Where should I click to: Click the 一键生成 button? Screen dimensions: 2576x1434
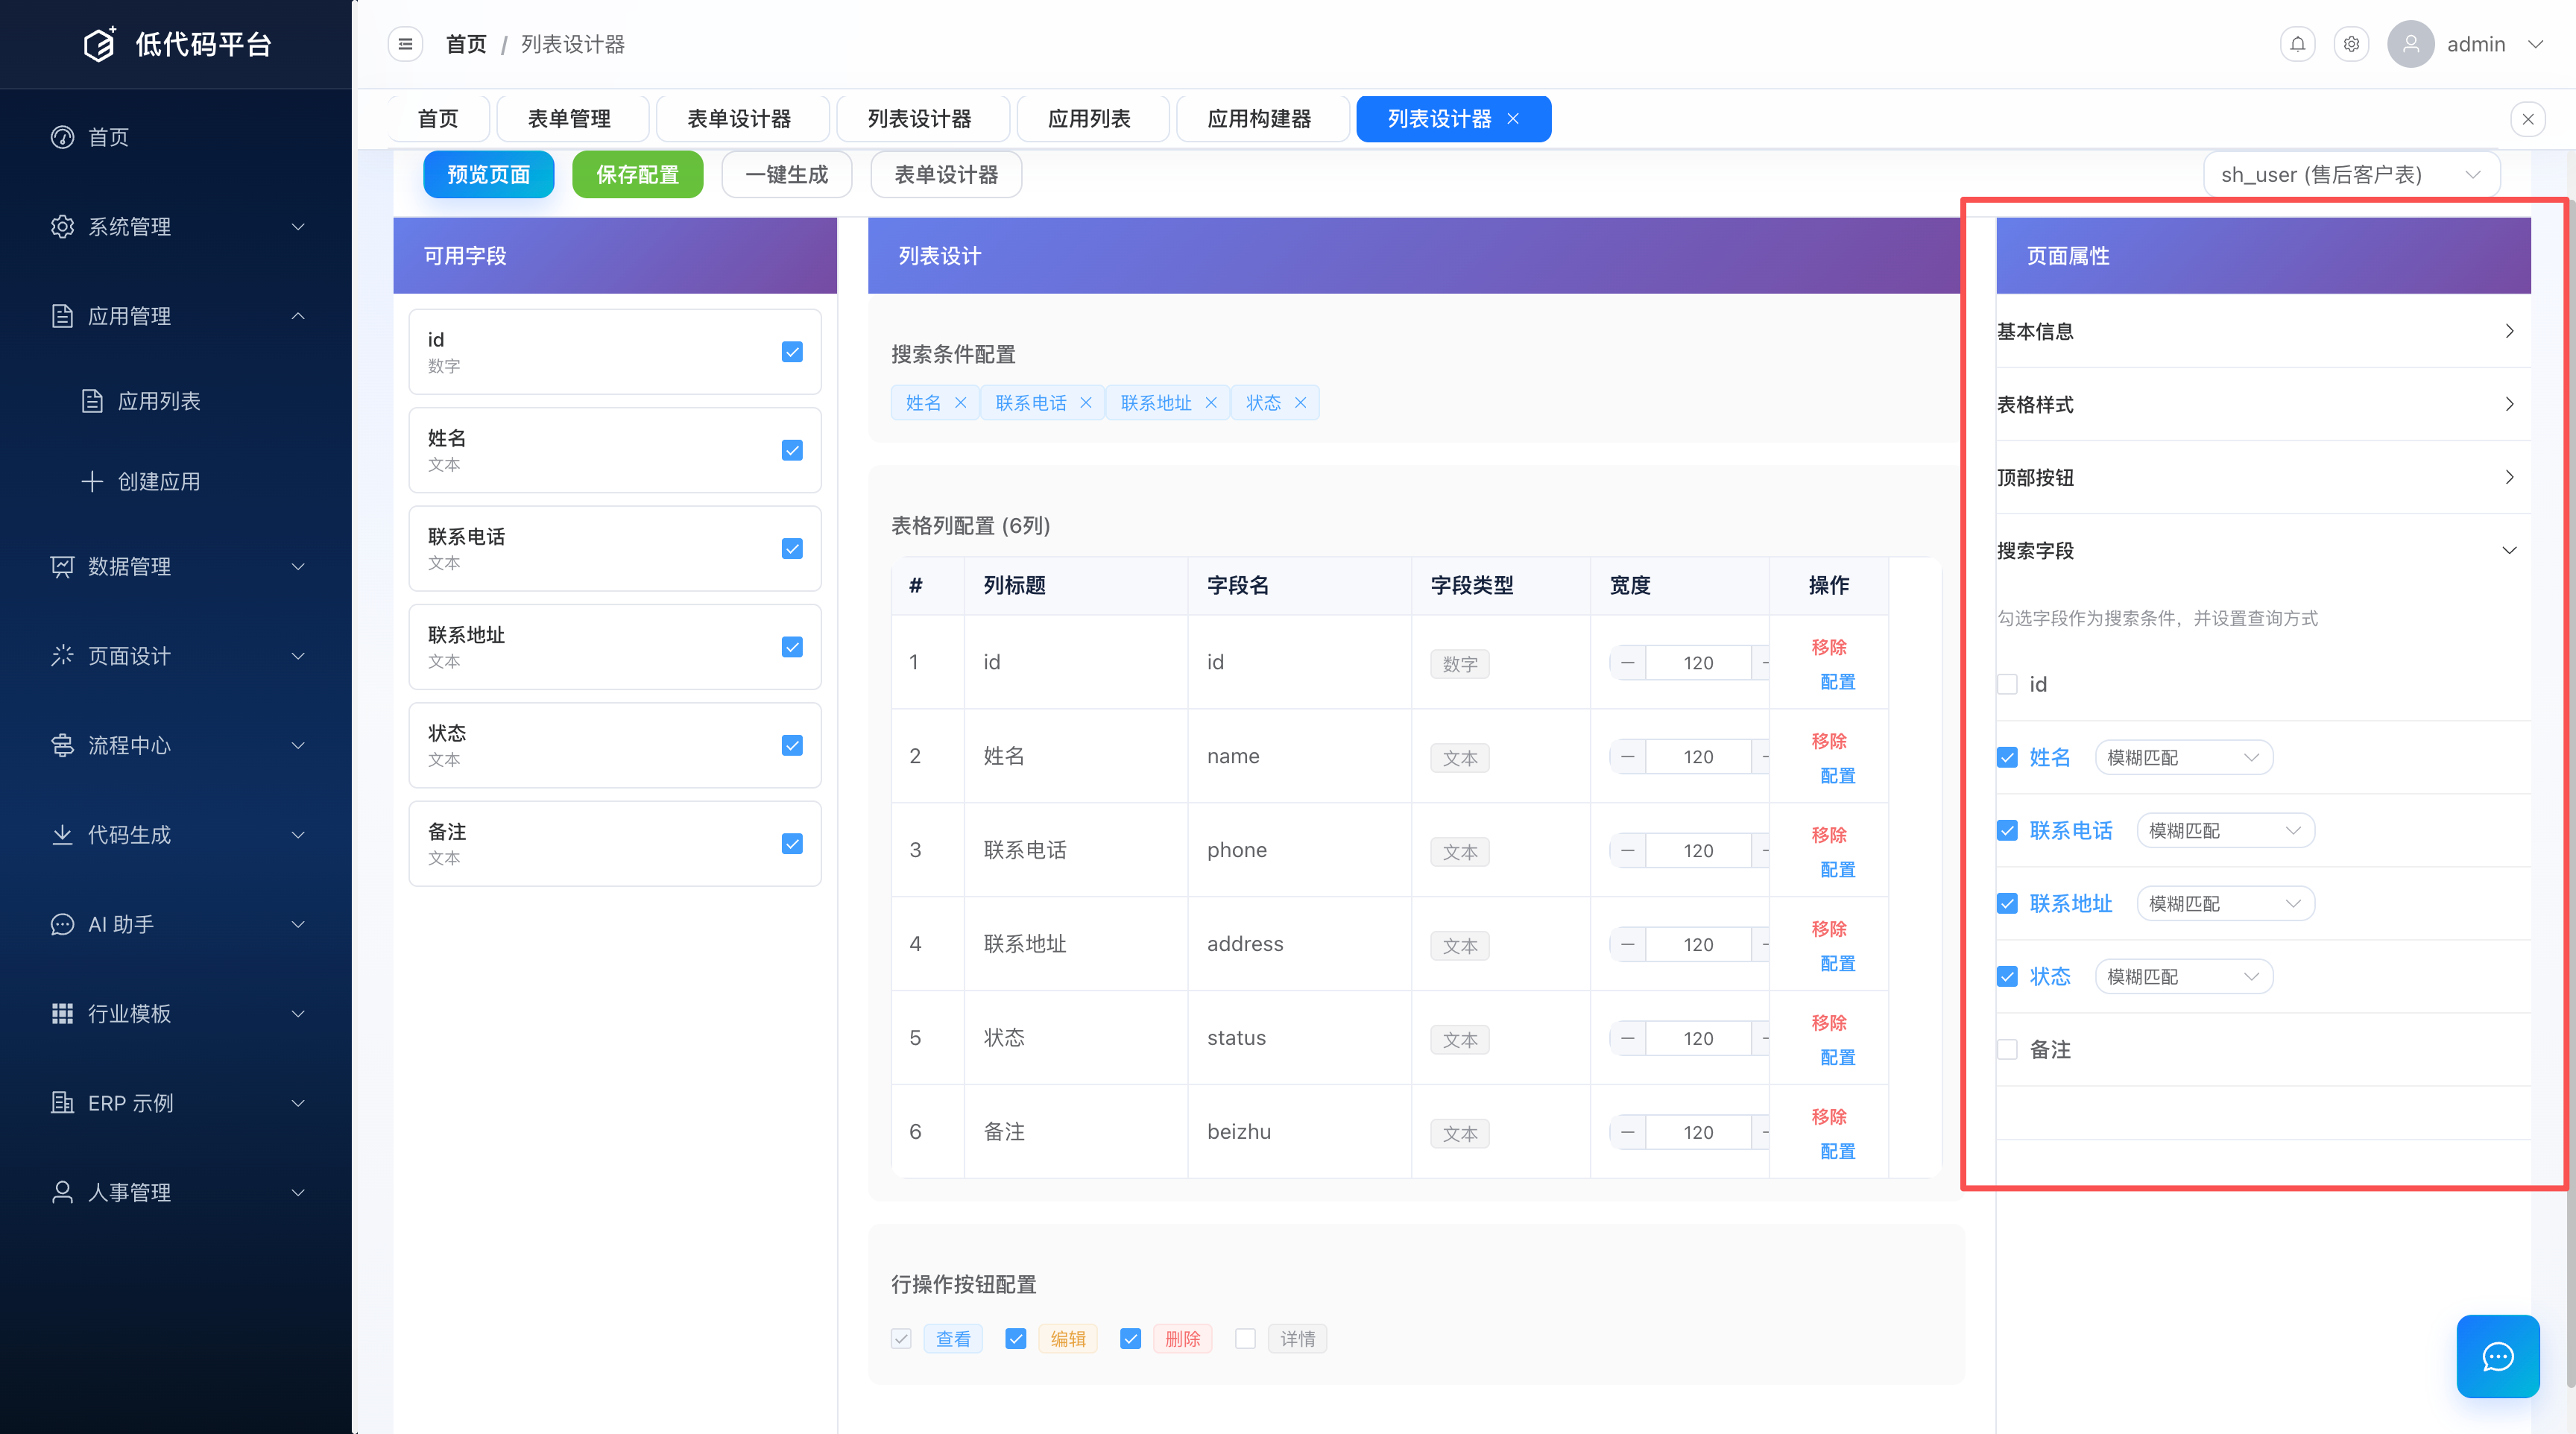[x=787, y=175]
